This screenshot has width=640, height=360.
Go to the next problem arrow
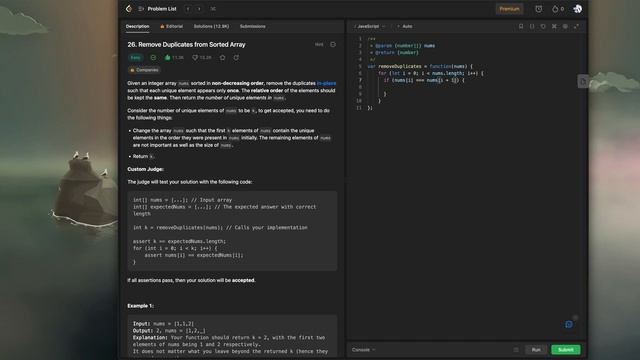tap(199, 9)
